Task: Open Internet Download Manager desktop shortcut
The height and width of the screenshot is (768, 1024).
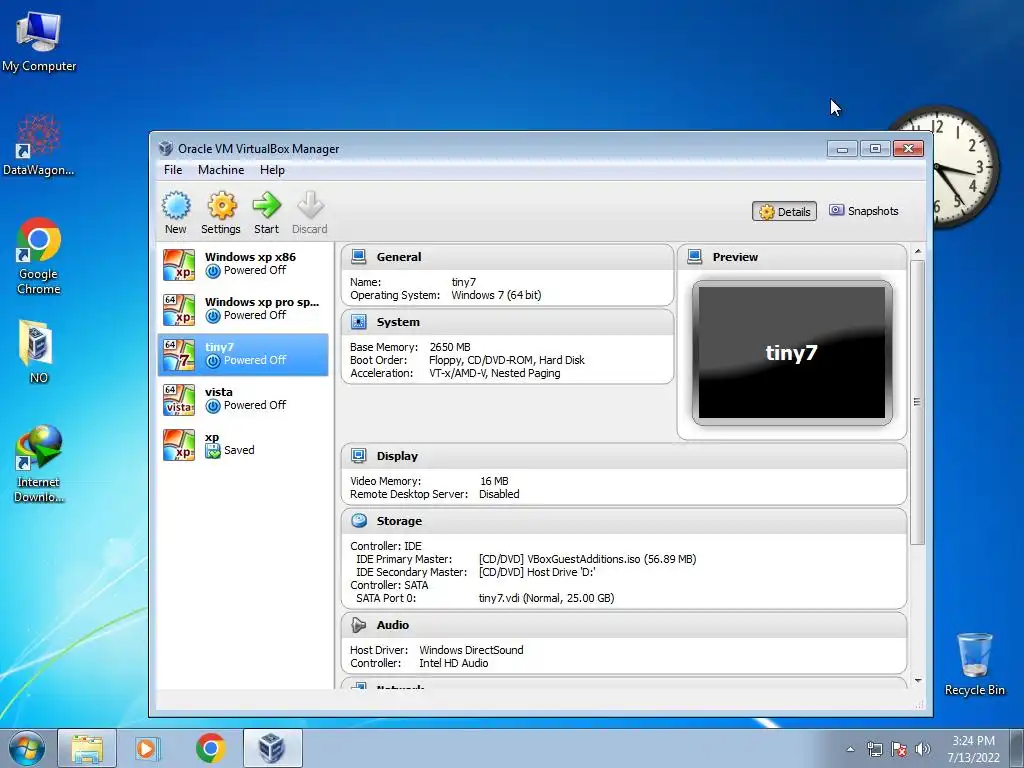Action: click(39, 463)
